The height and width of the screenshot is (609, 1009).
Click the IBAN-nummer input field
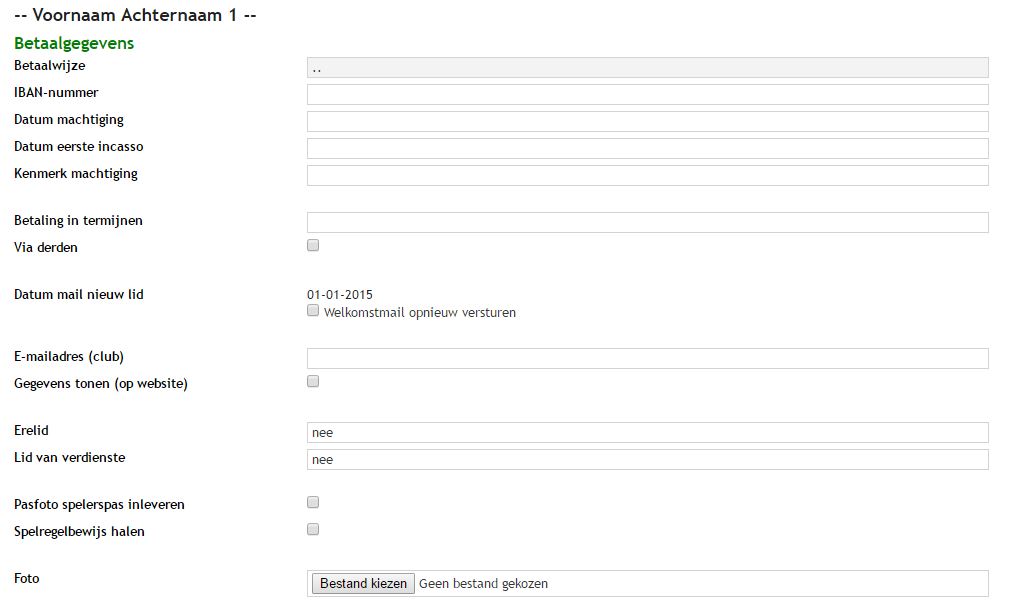[x=647, y=95]
